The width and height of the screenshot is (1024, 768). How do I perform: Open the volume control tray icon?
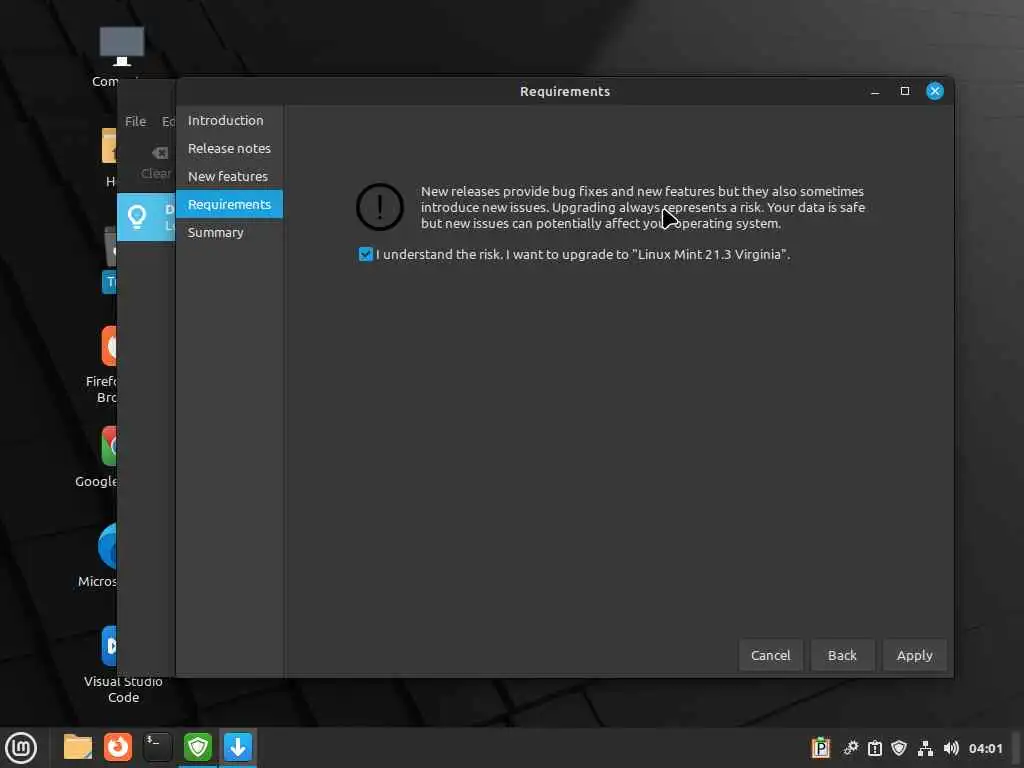pos(951,748)
